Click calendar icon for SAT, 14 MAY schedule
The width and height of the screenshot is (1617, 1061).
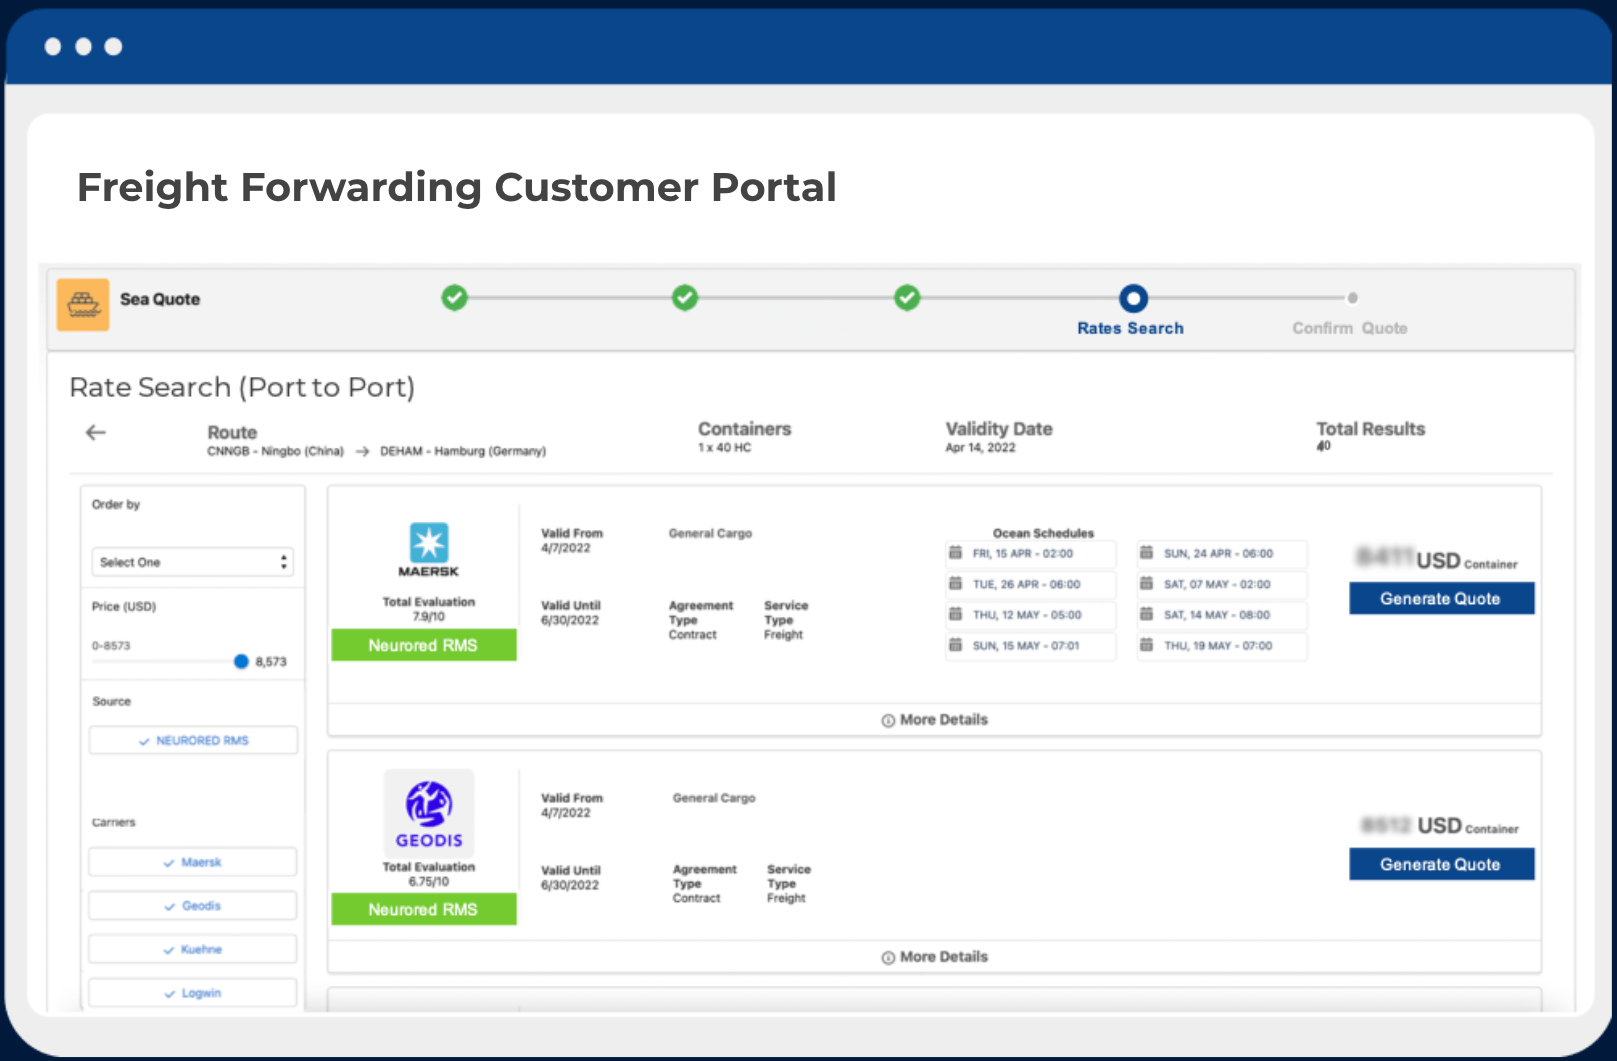[1146, 614]
